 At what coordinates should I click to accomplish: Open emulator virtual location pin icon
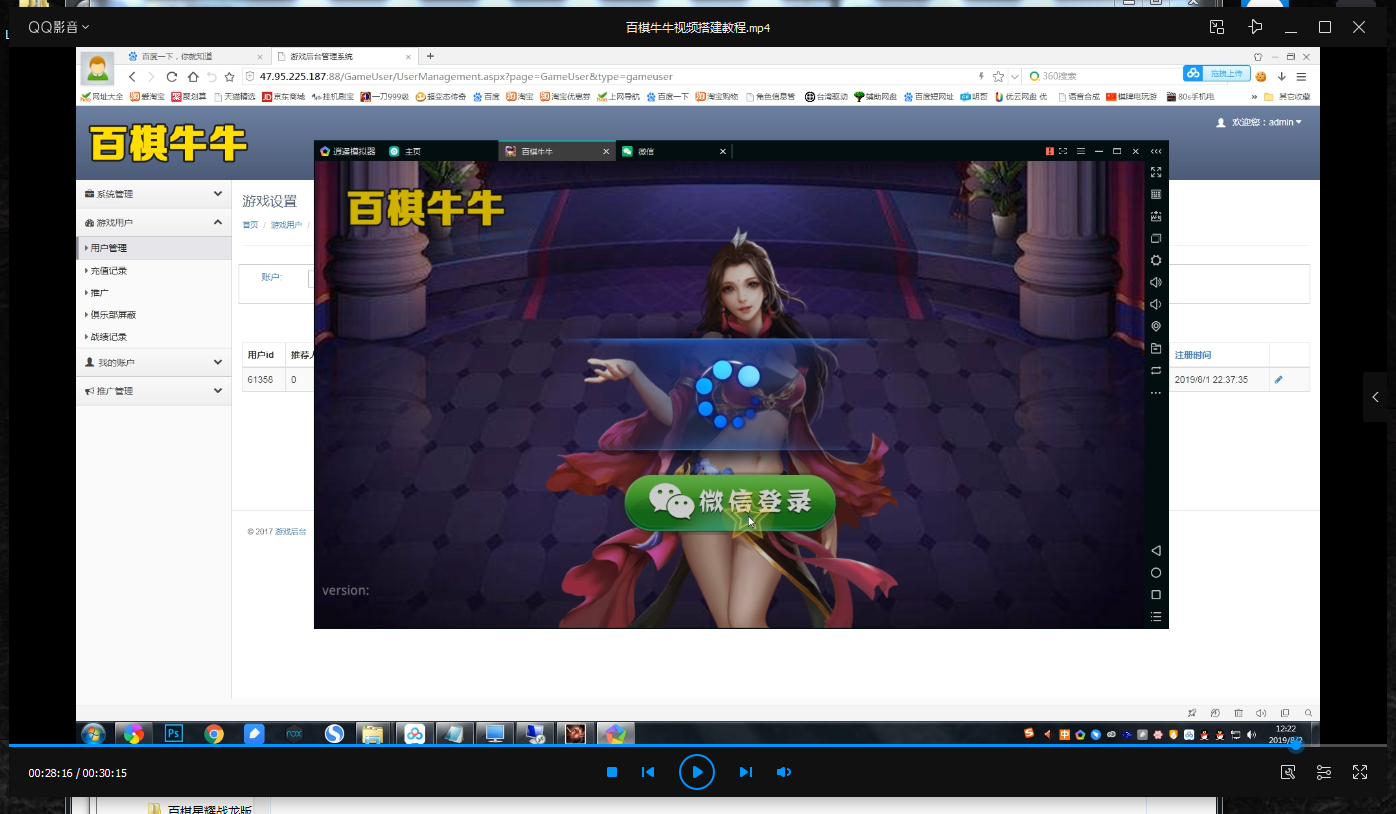(1156, 326)
